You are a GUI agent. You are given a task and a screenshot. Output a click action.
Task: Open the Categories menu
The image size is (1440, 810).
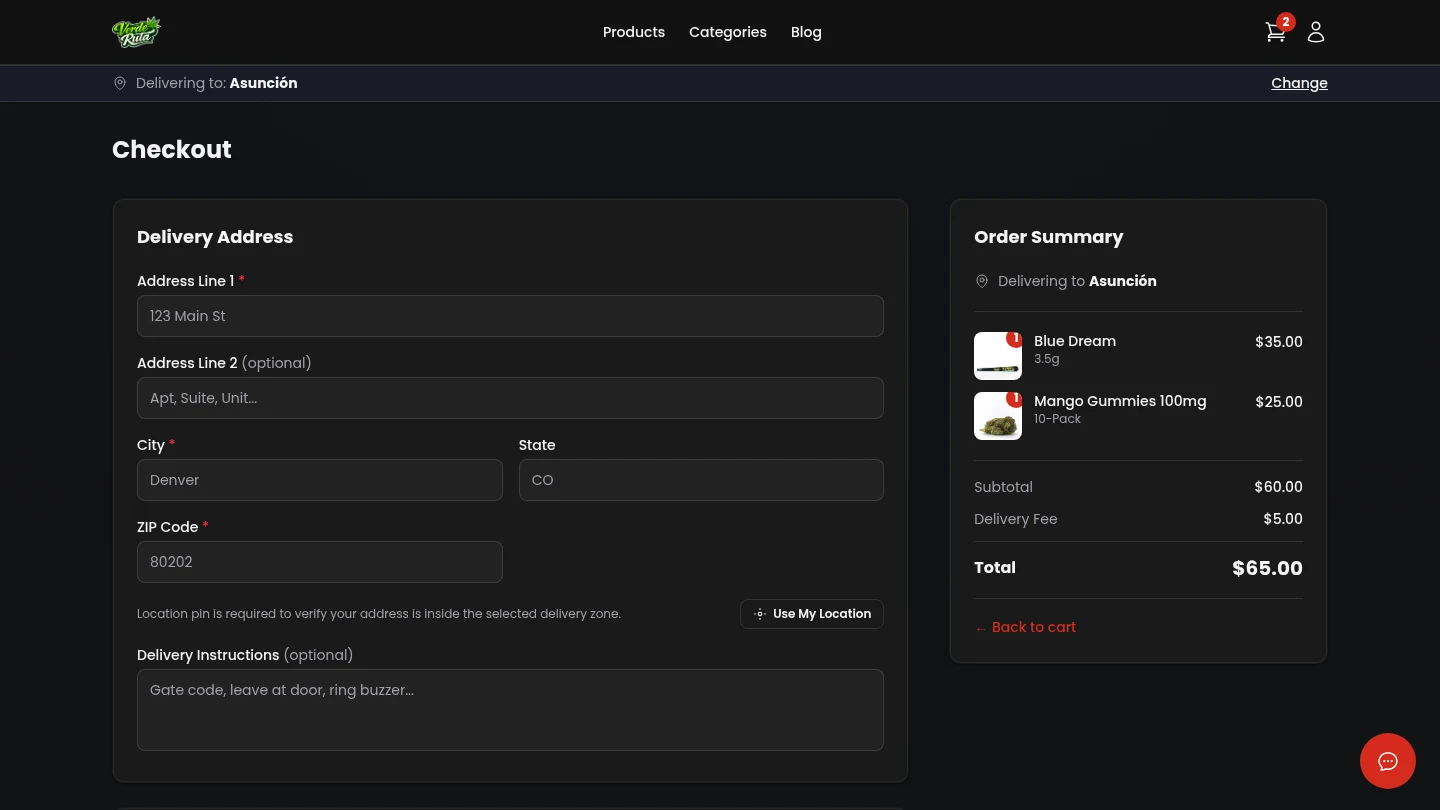728,32
